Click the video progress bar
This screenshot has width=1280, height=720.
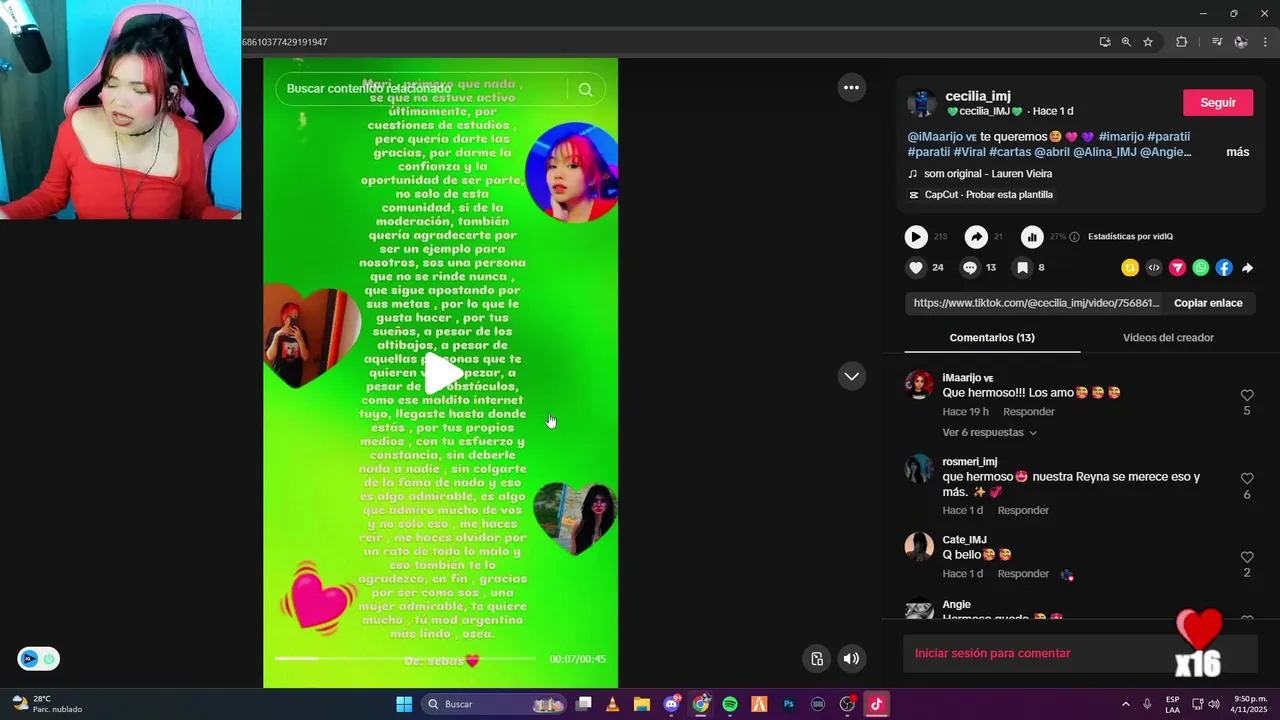pyautogui.click(x=405, y=658)
